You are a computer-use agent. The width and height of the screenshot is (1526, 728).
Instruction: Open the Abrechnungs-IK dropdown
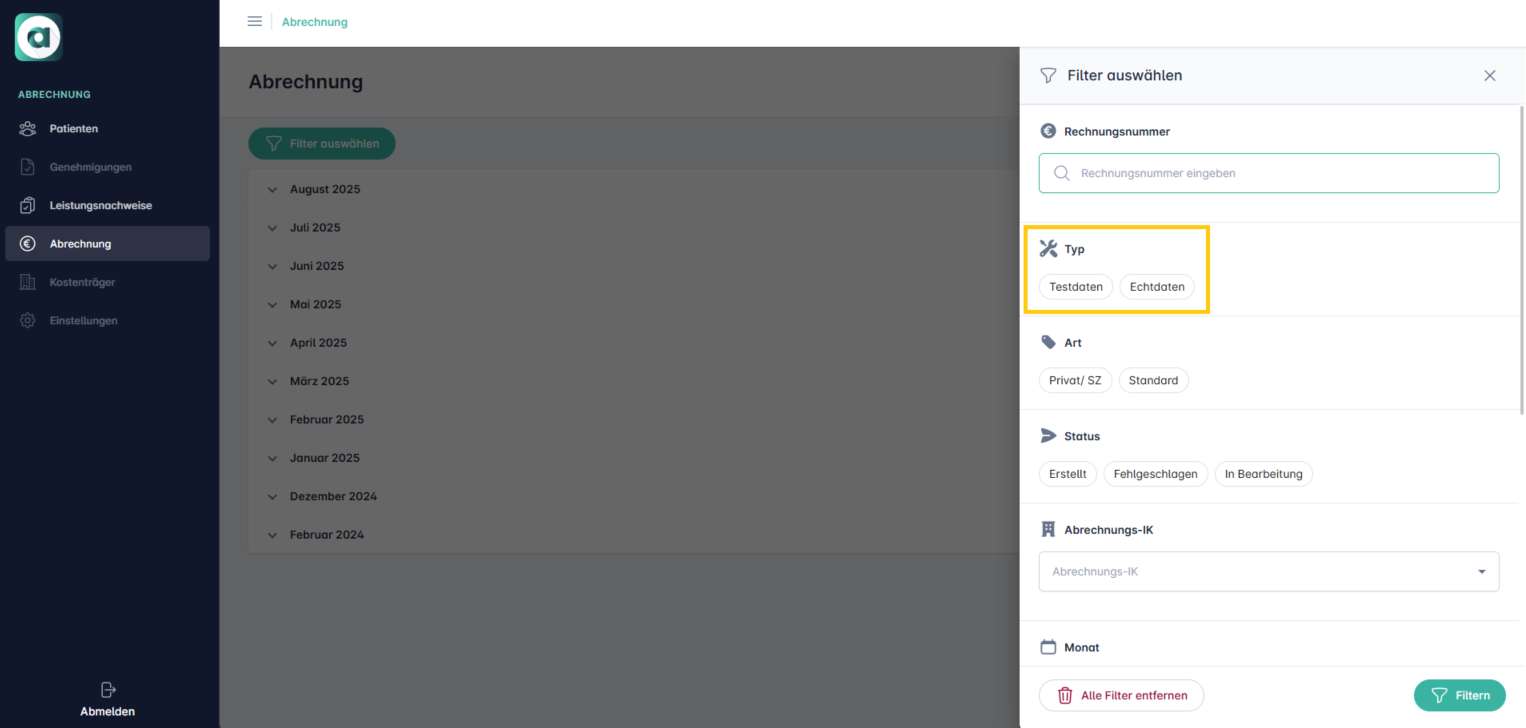(1268, 572)
